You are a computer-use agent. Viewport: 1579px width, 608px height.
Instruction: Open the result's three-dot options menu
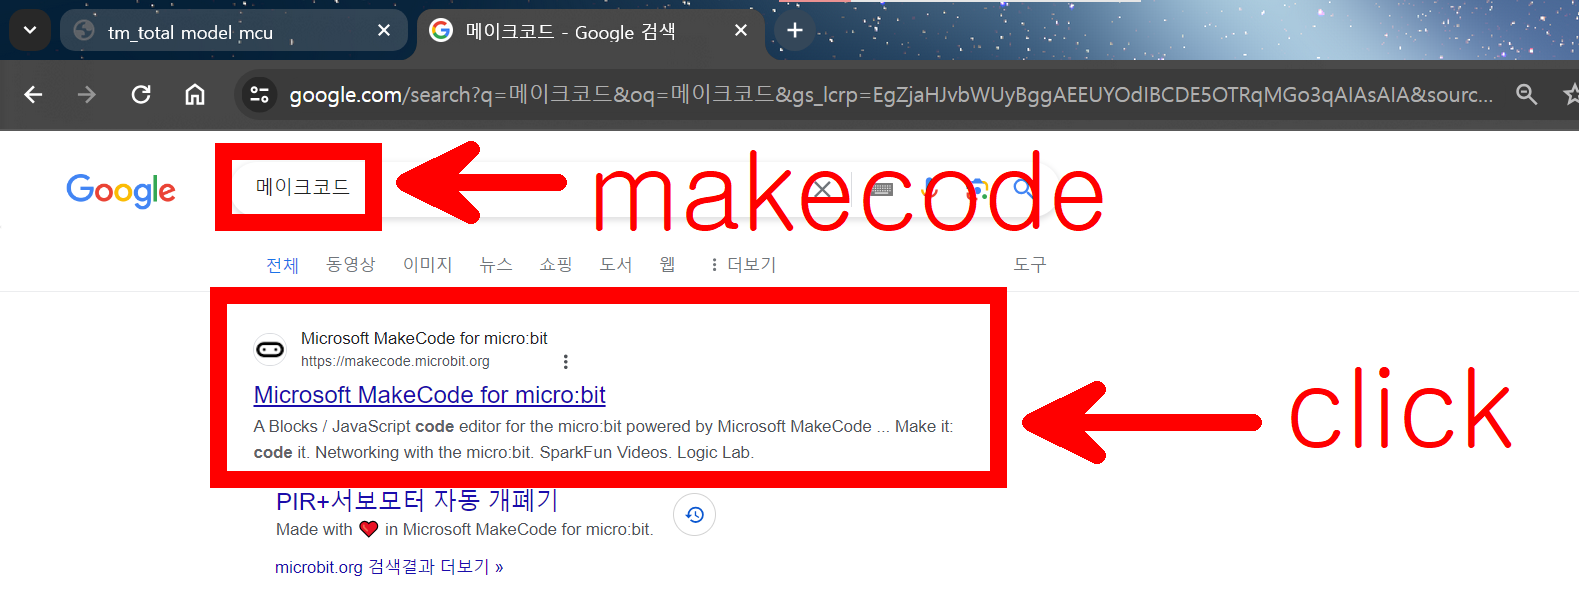pos(565,362)
